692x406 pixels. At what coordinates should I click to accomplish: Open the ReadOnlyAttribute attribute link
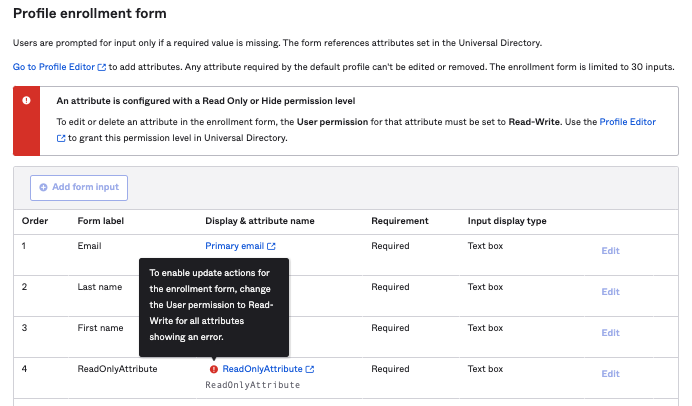click(262, 369)
